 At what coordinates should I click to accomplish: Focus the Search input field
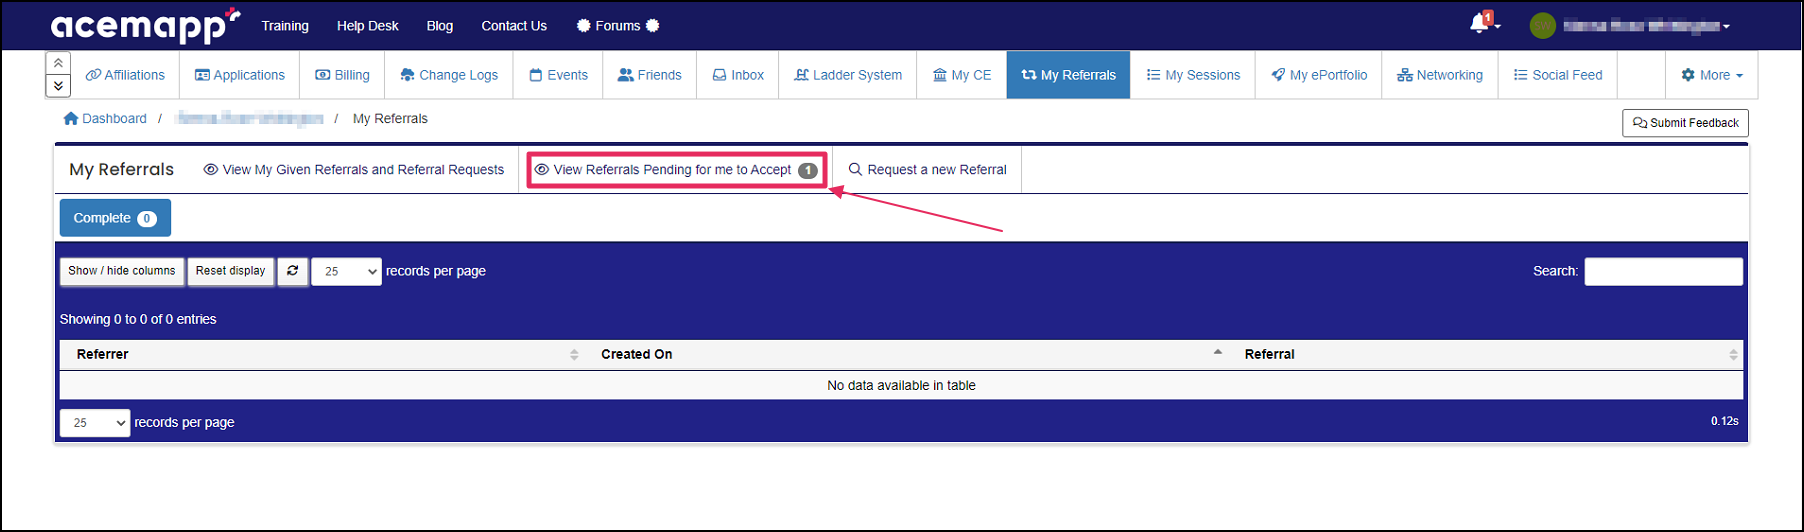point(1663,271)
